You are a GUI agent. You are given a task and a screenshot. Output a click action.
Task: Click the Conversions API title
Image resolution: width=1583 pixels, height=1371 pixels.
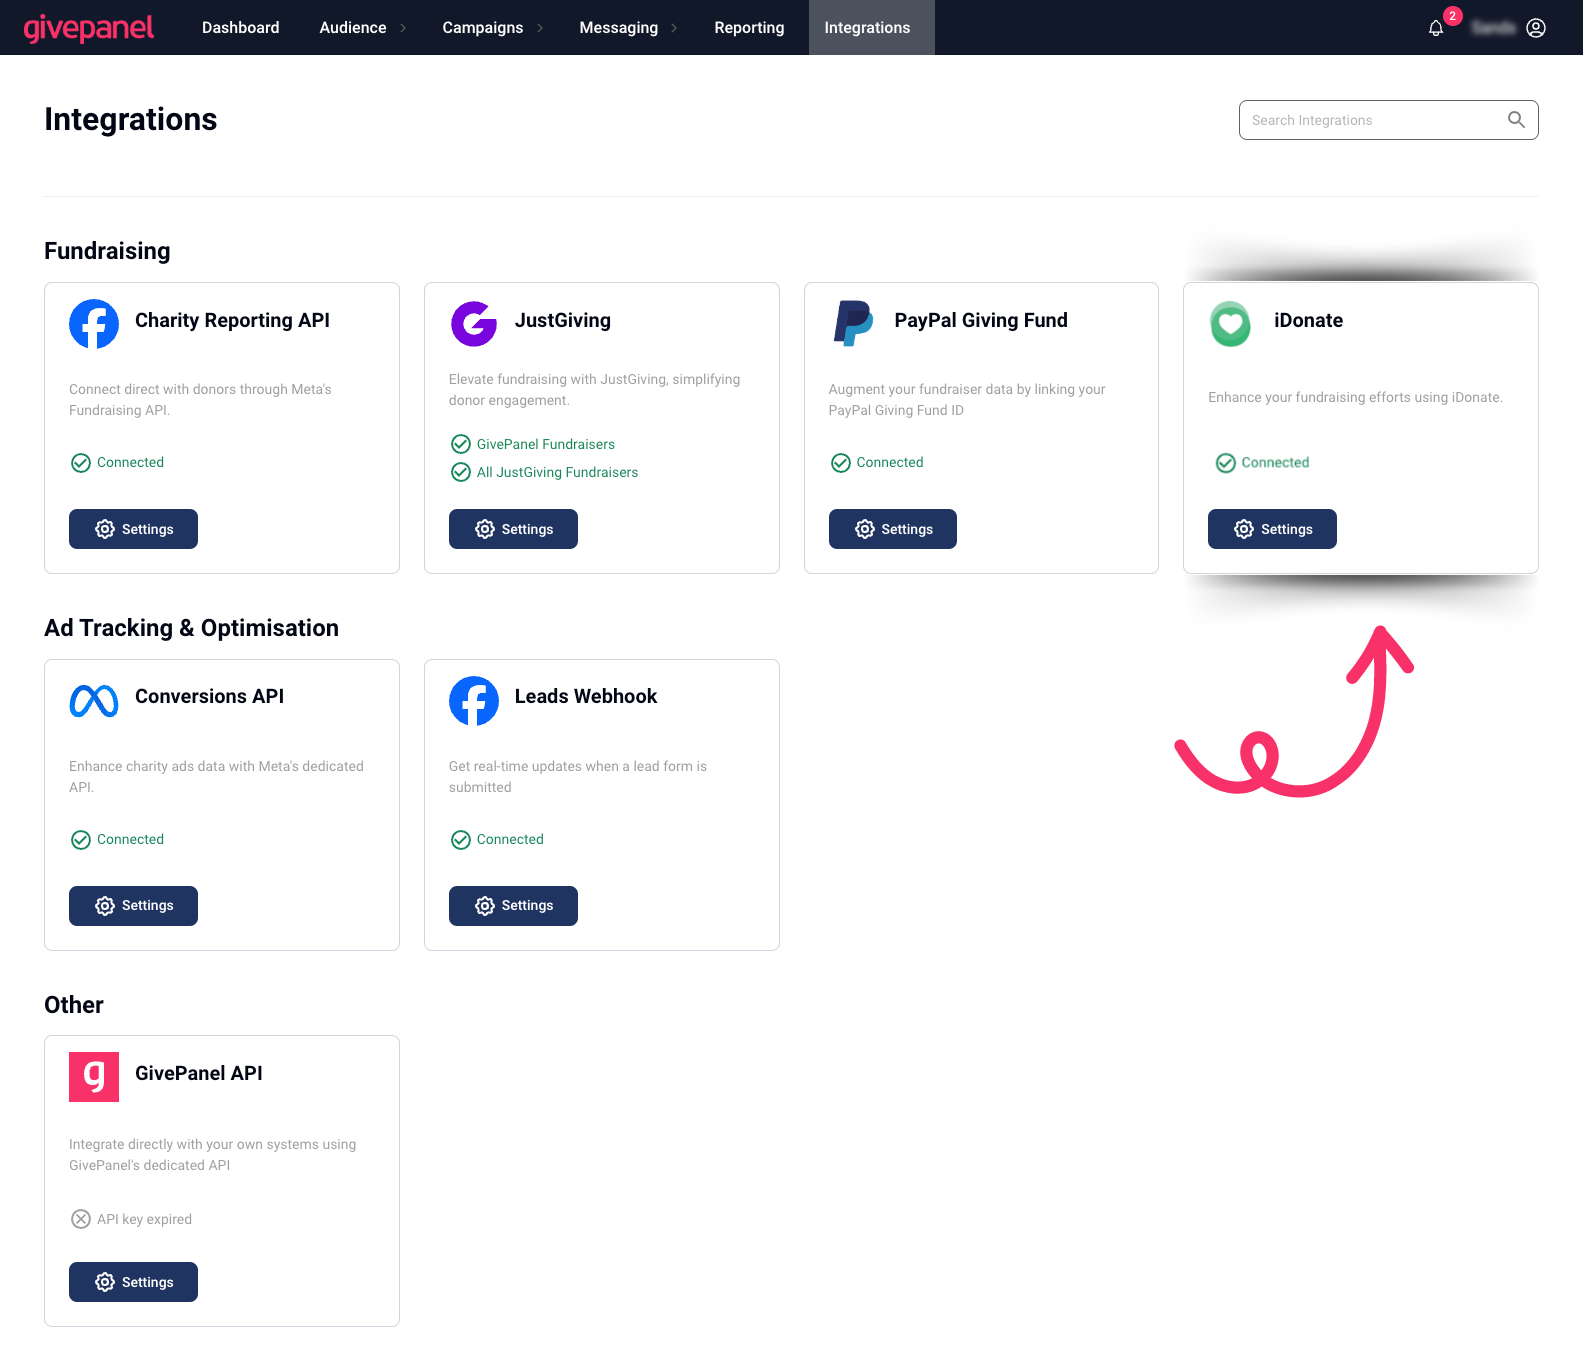(209, 696)
